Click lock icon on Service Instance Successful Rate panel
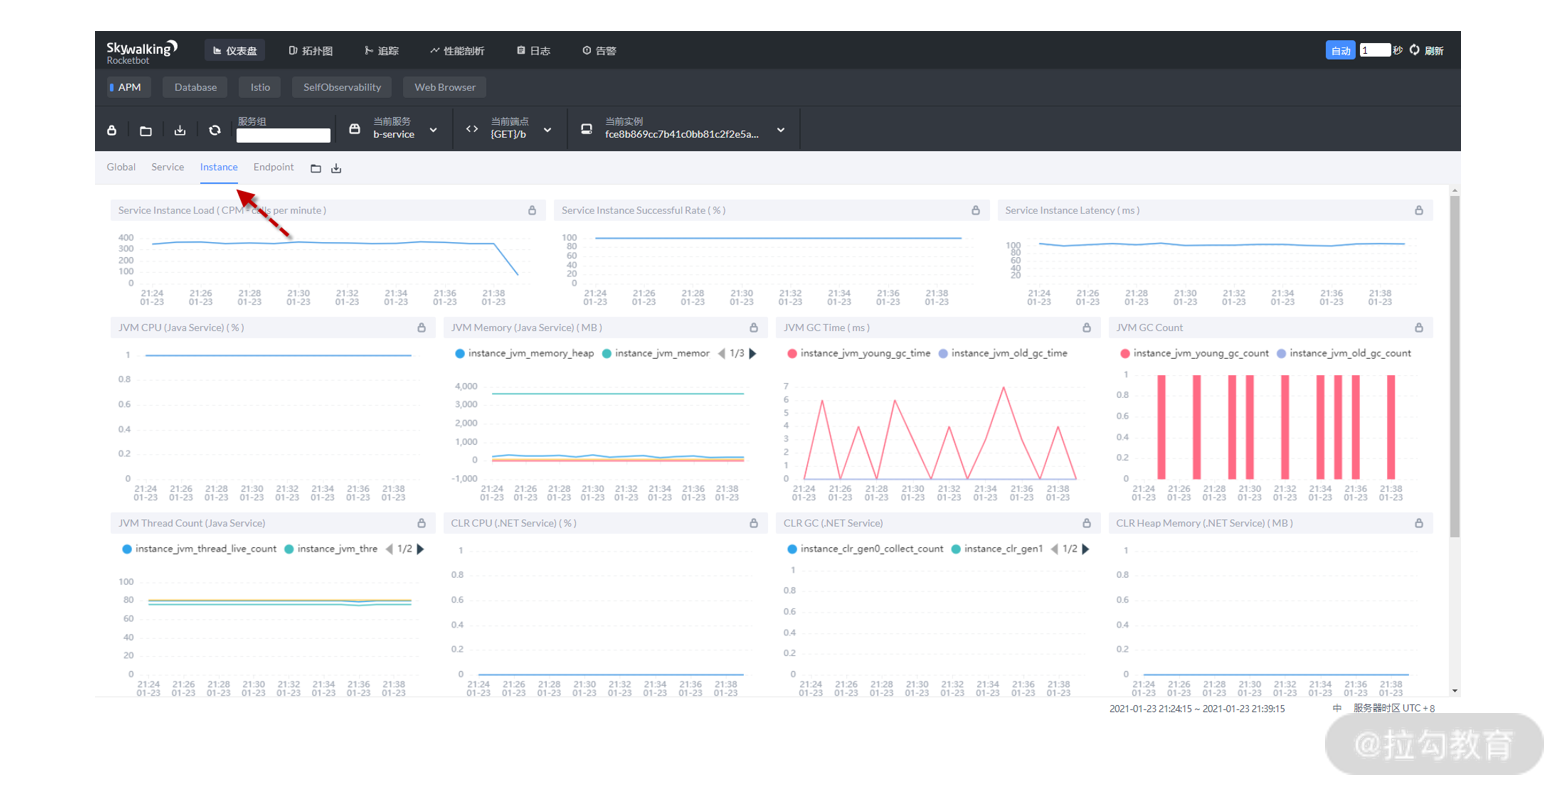1566x795 pixels. click(x=976, y=210)
